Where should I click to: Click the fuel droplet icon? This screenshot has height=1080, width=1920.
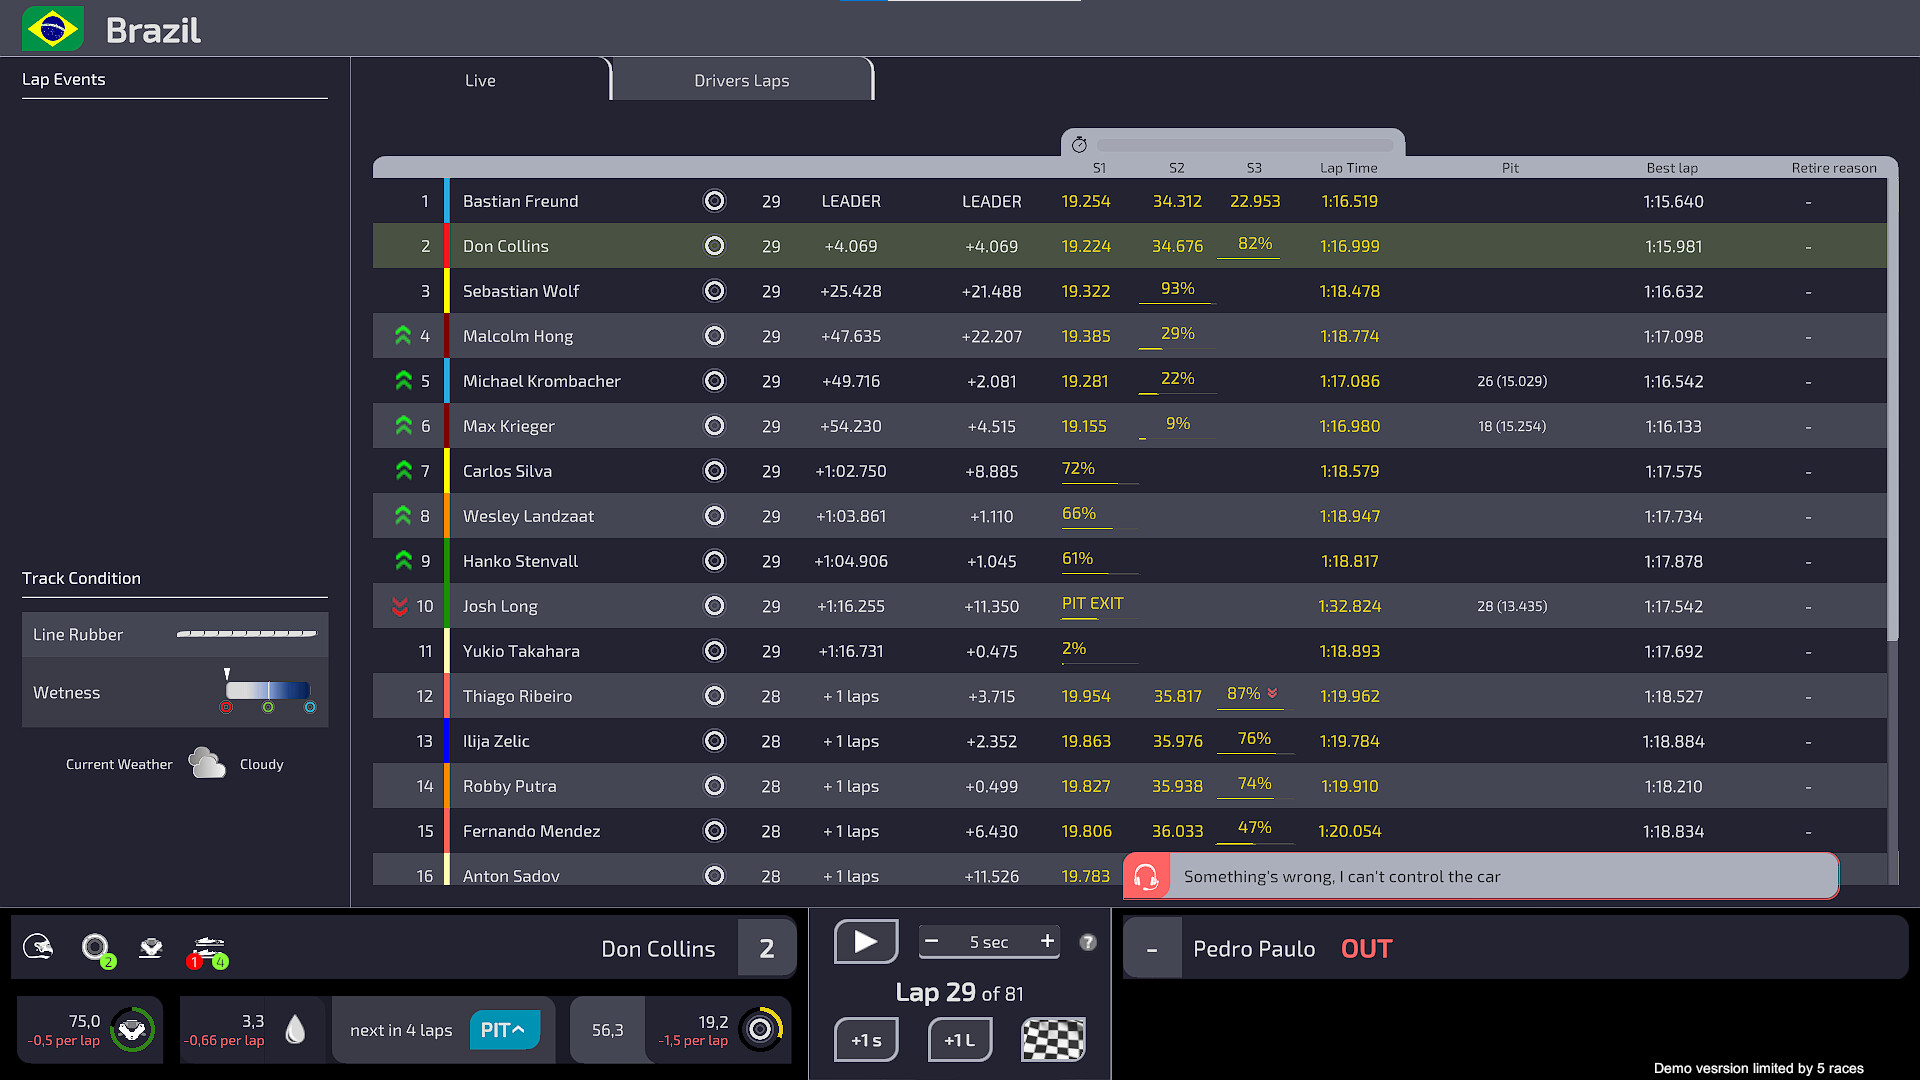[x=295, y=1030]
